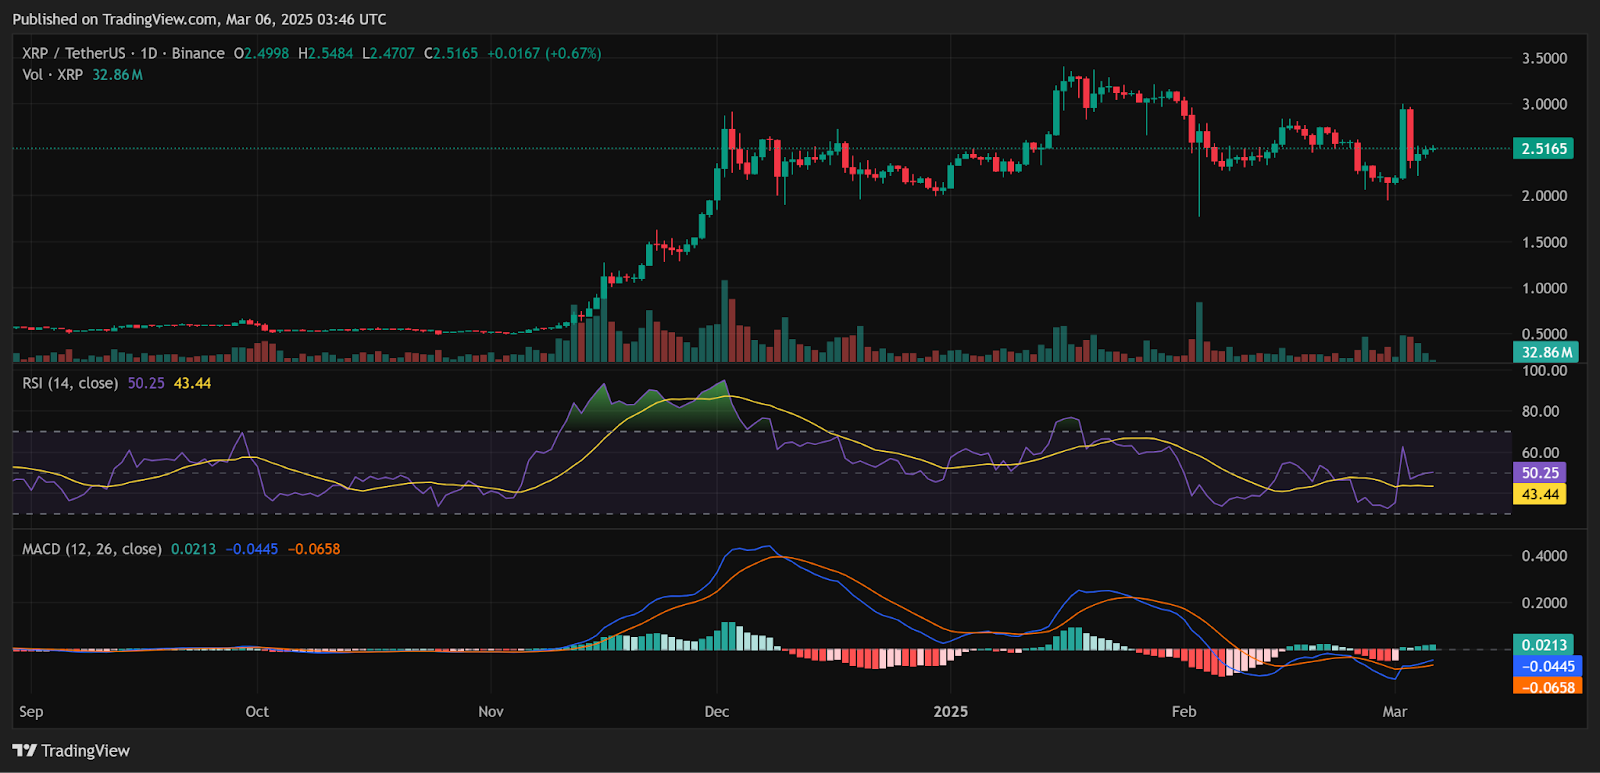The width and height of the screenshot is (1600, 773).
Task: Click the TradingView wordmark at bottom left
Action: [x=85, y=751]
